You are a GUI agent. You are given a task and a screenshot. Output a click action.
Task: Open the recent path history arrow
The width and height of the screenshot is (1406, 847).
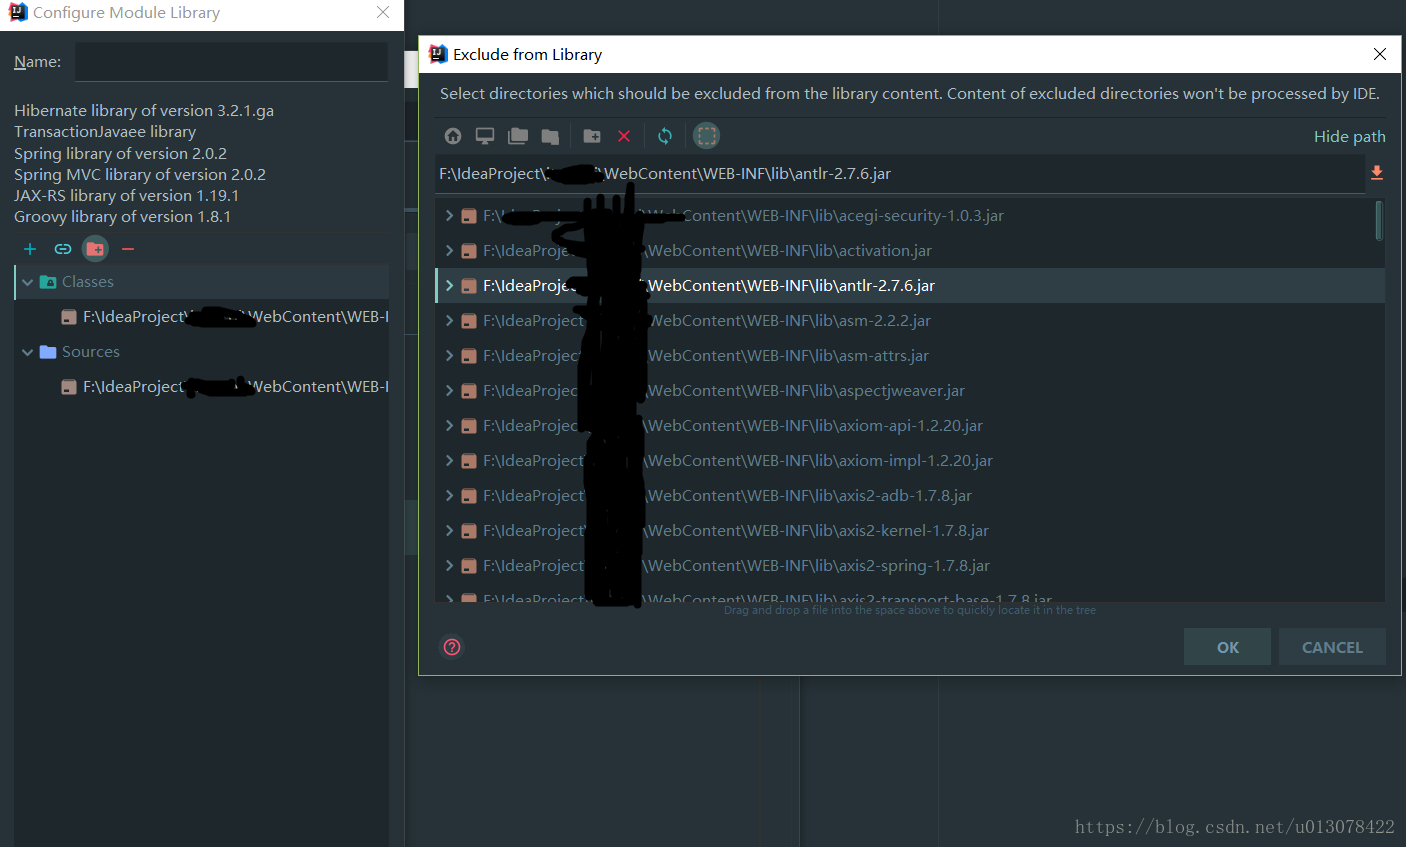(x=1377, y=173)
